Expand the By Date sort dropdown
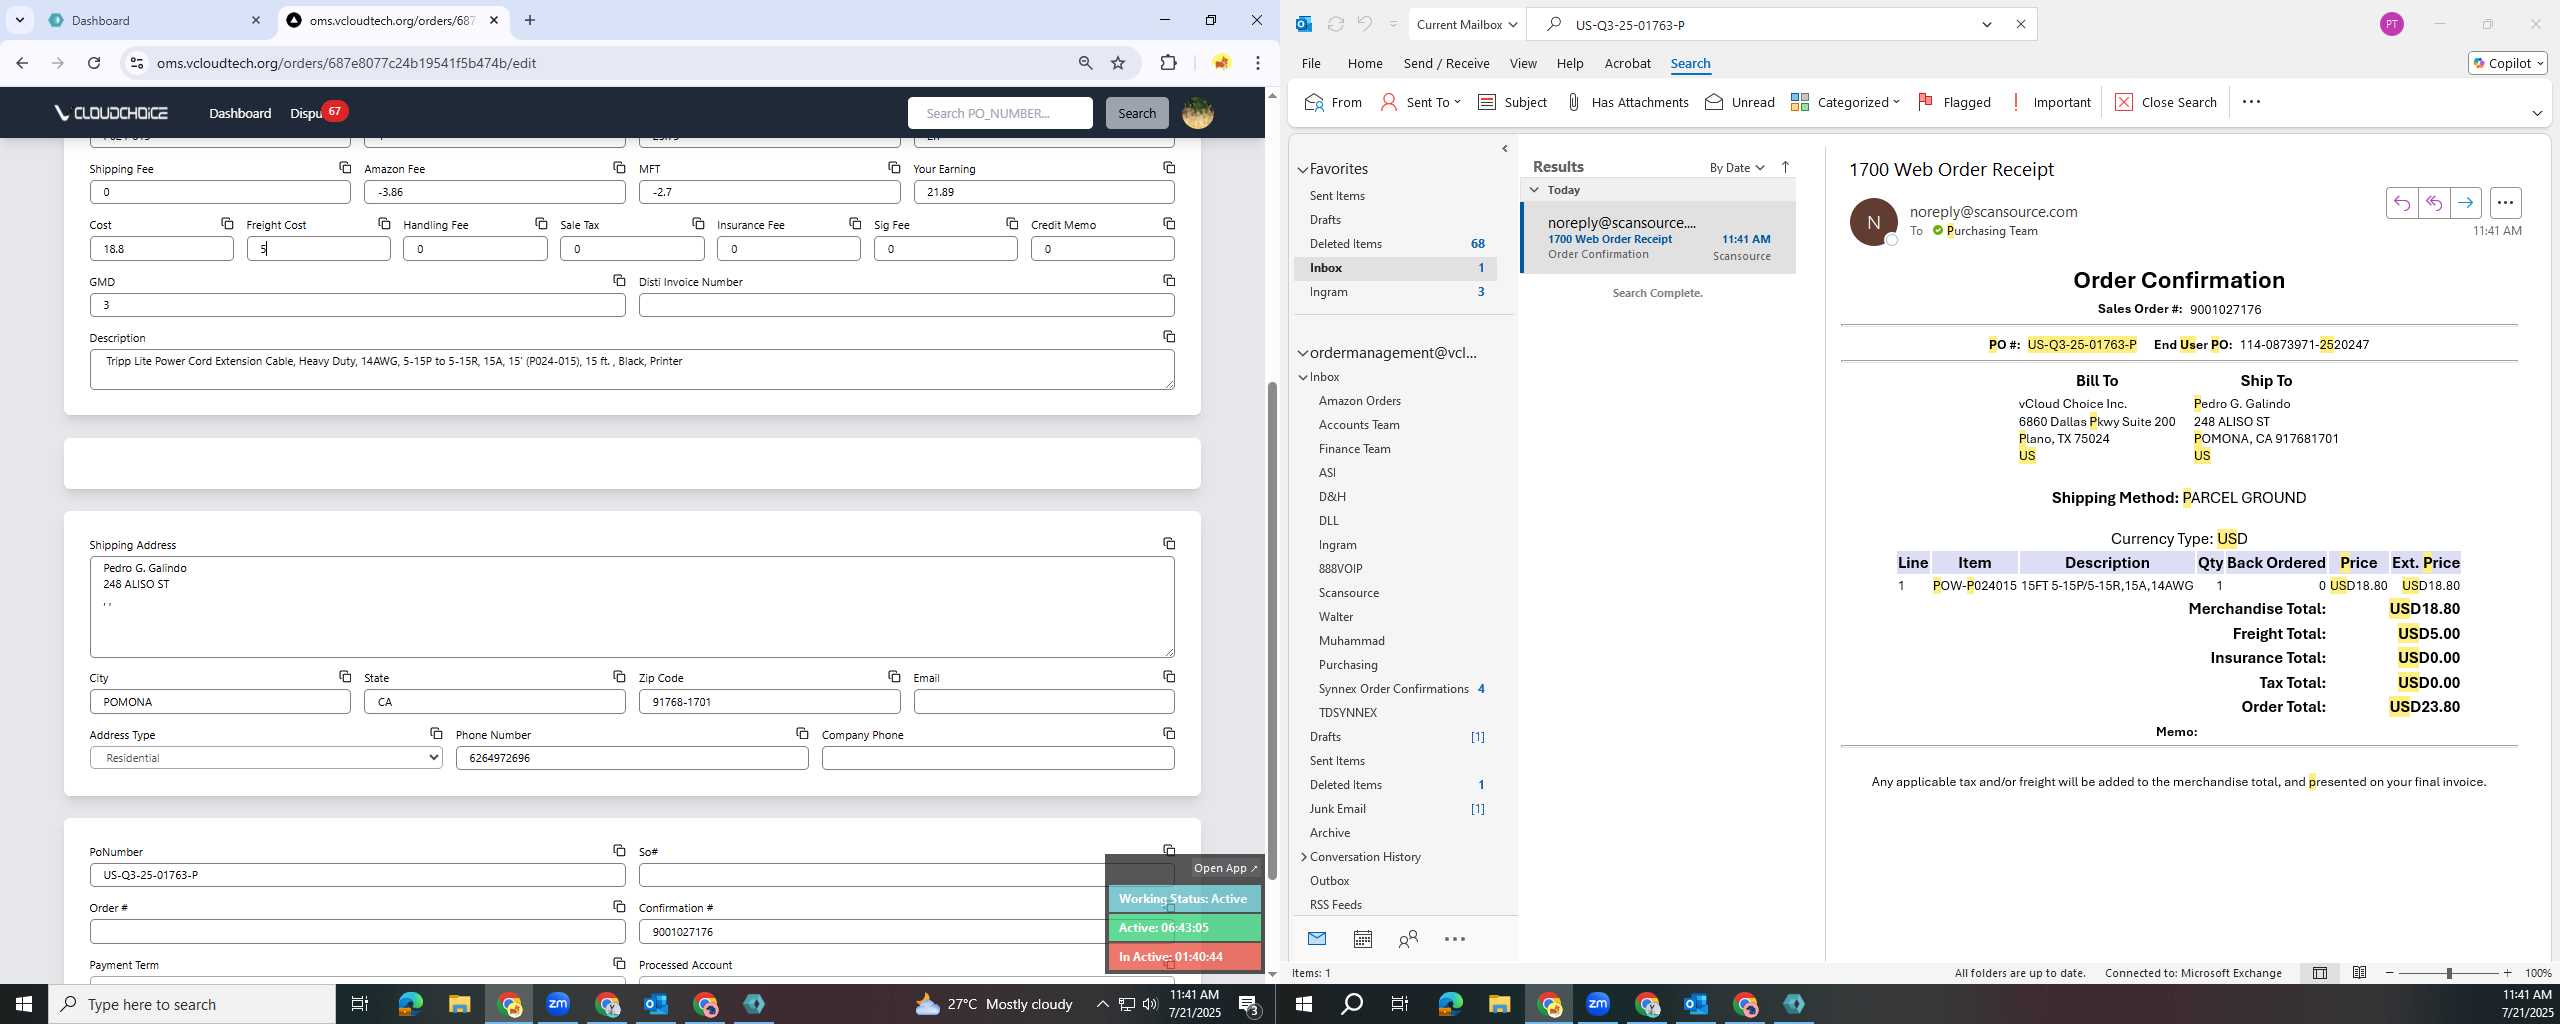 pos(1737,167)
